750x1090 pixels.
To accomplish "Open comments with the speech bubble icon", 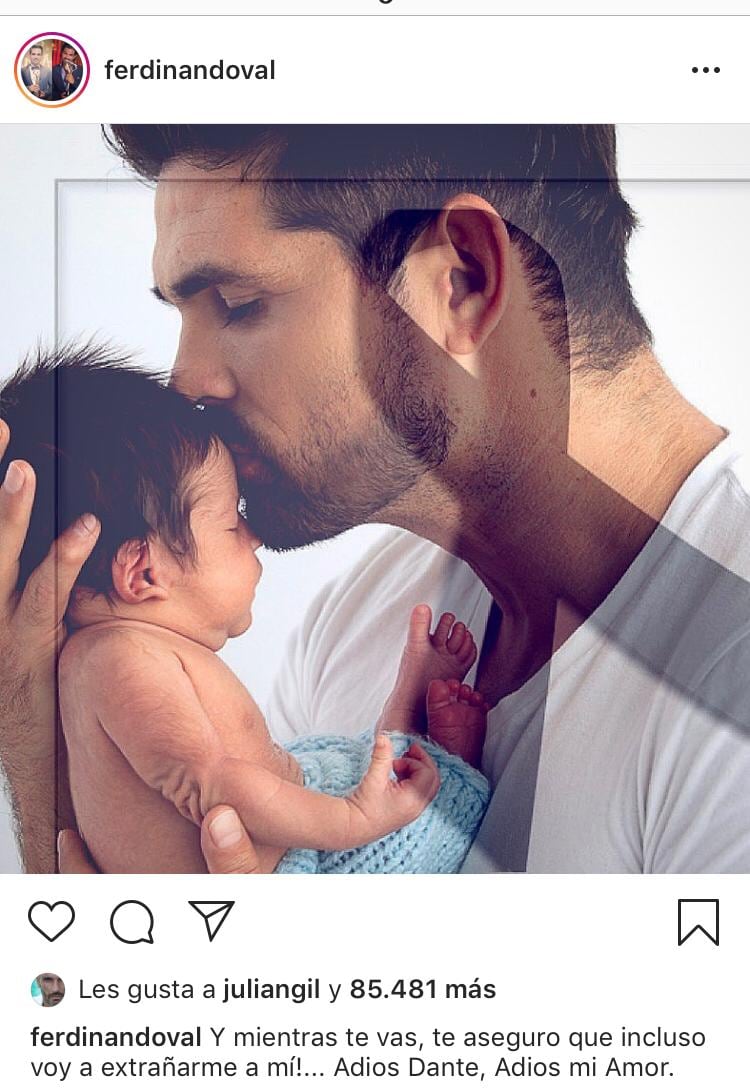I will 132,921.
